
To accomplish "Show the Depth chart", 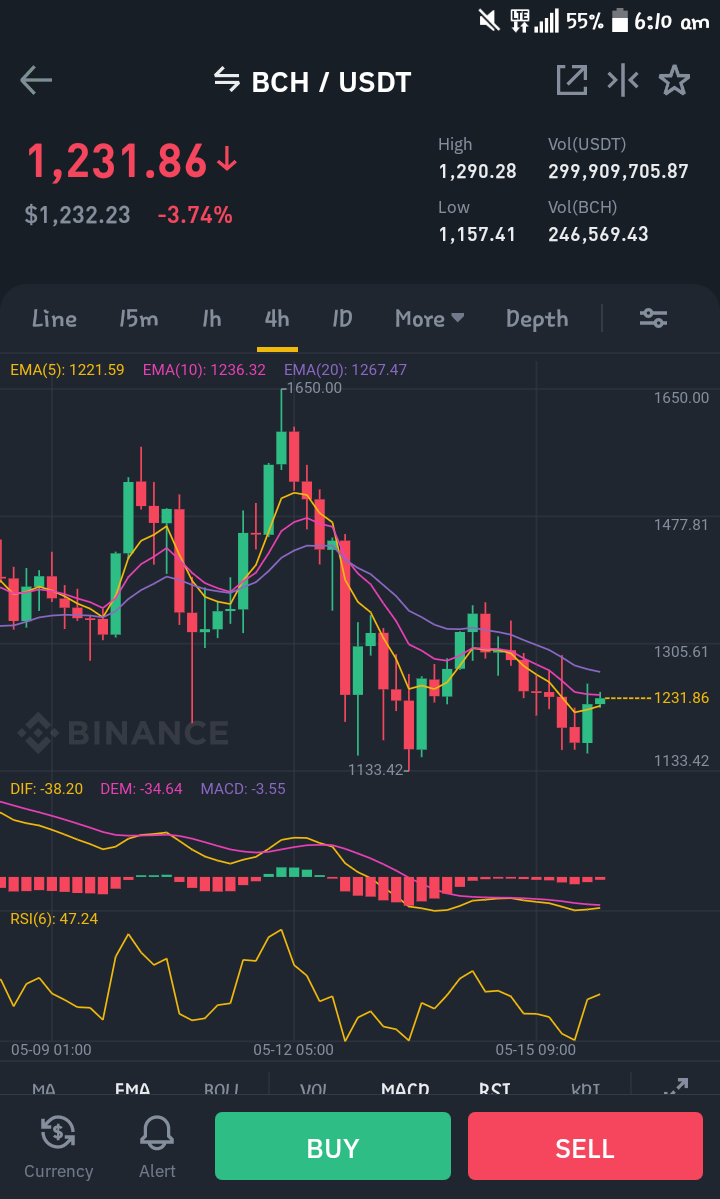I will pyautogui.click(x=537, y=318).
